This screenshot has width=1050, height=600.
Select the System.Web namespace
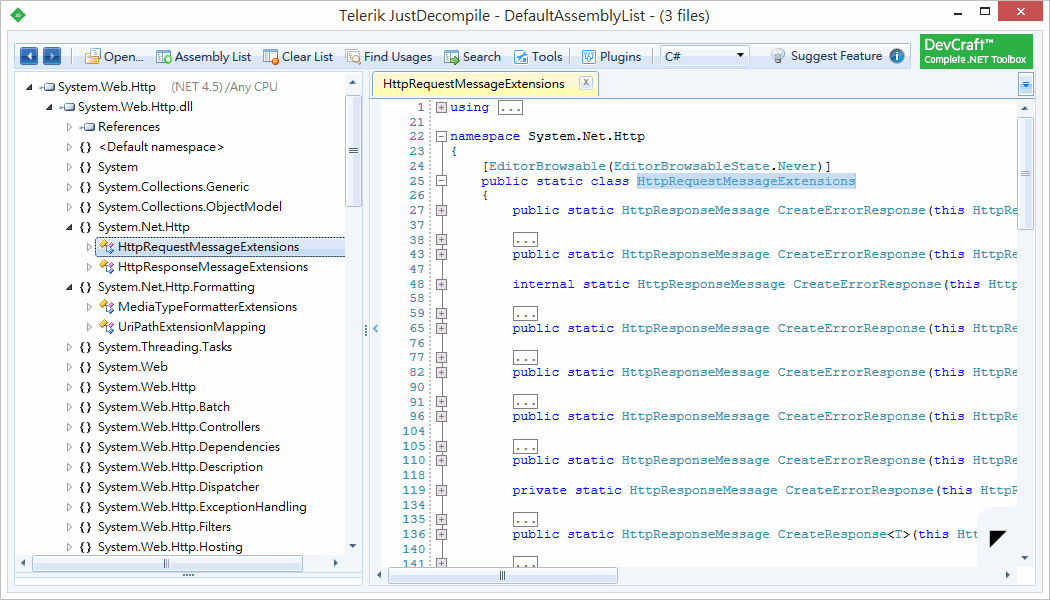tap(133, 367)
